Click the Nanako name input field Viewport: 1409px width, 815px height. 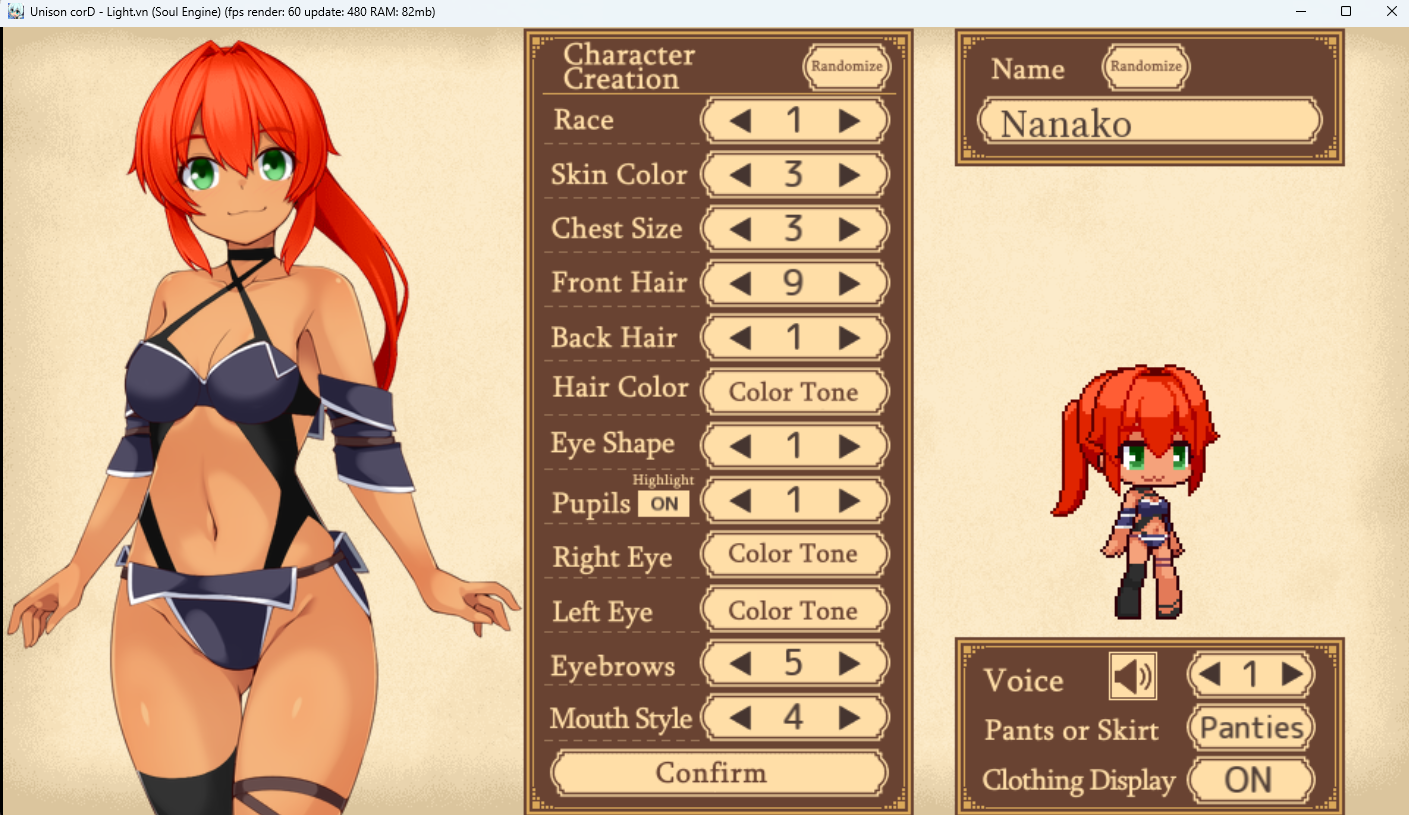click(x=1150, y=122)
